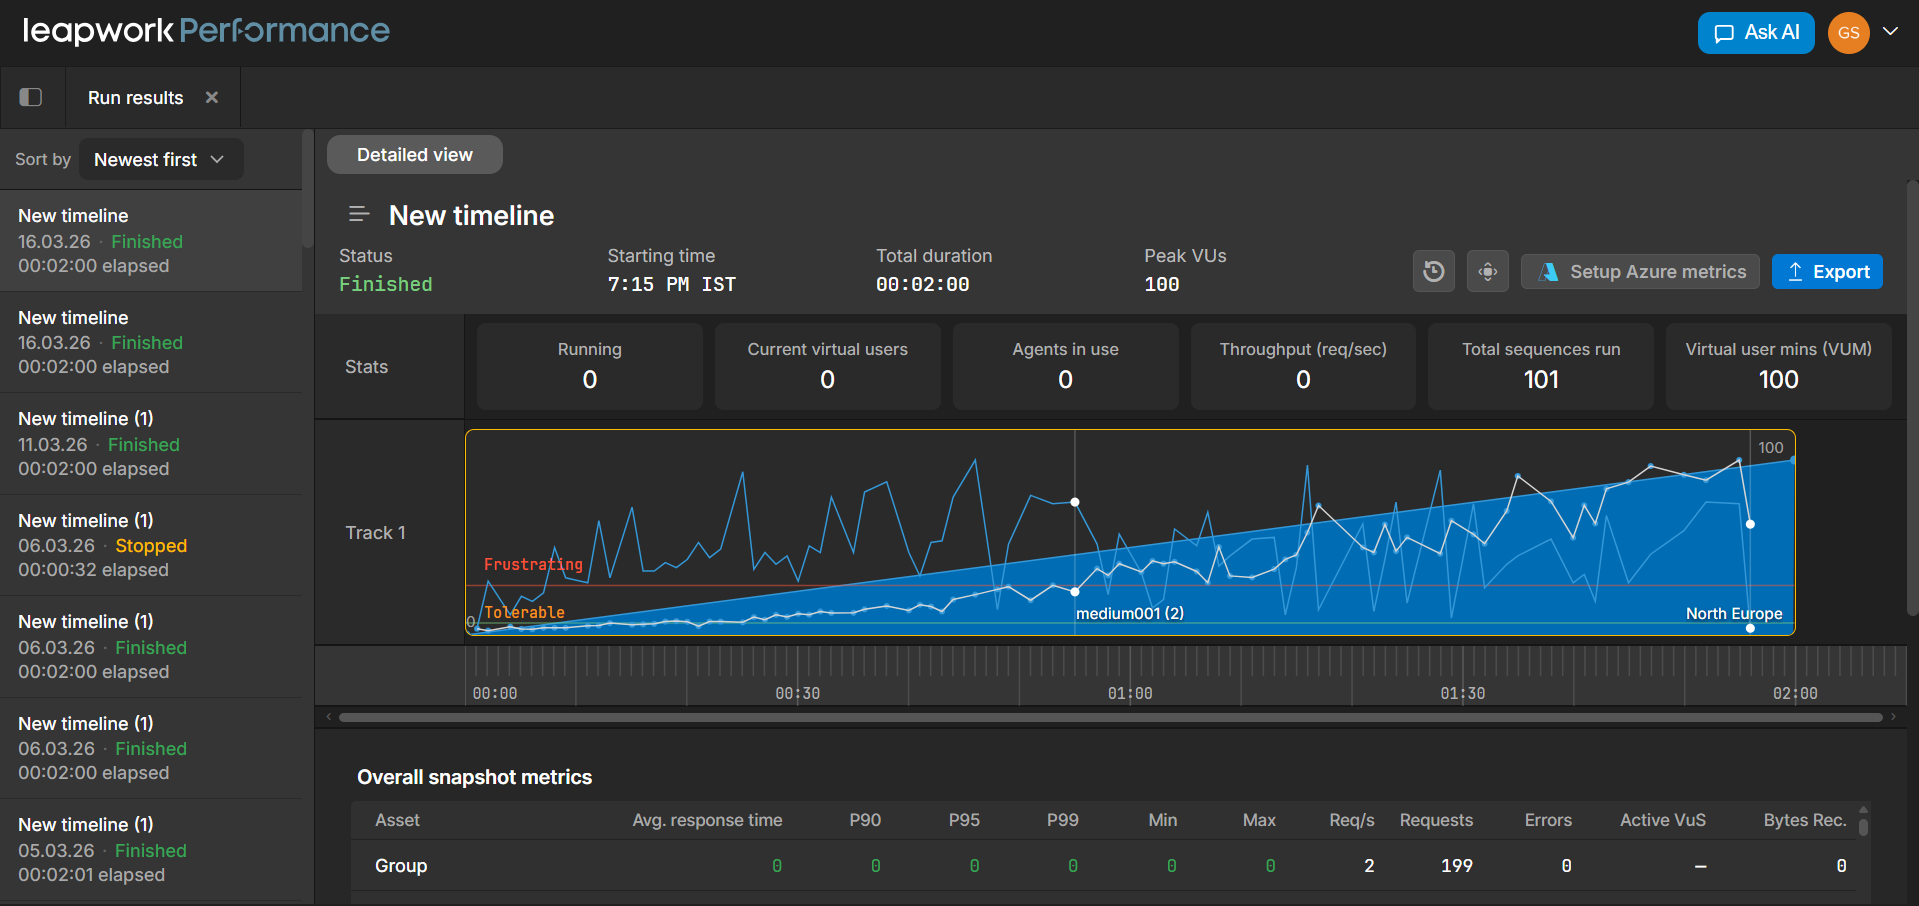This screenshot has width=1919, height=906.
Task: Open the Ask AI chat
Action: coord(1755,33)
